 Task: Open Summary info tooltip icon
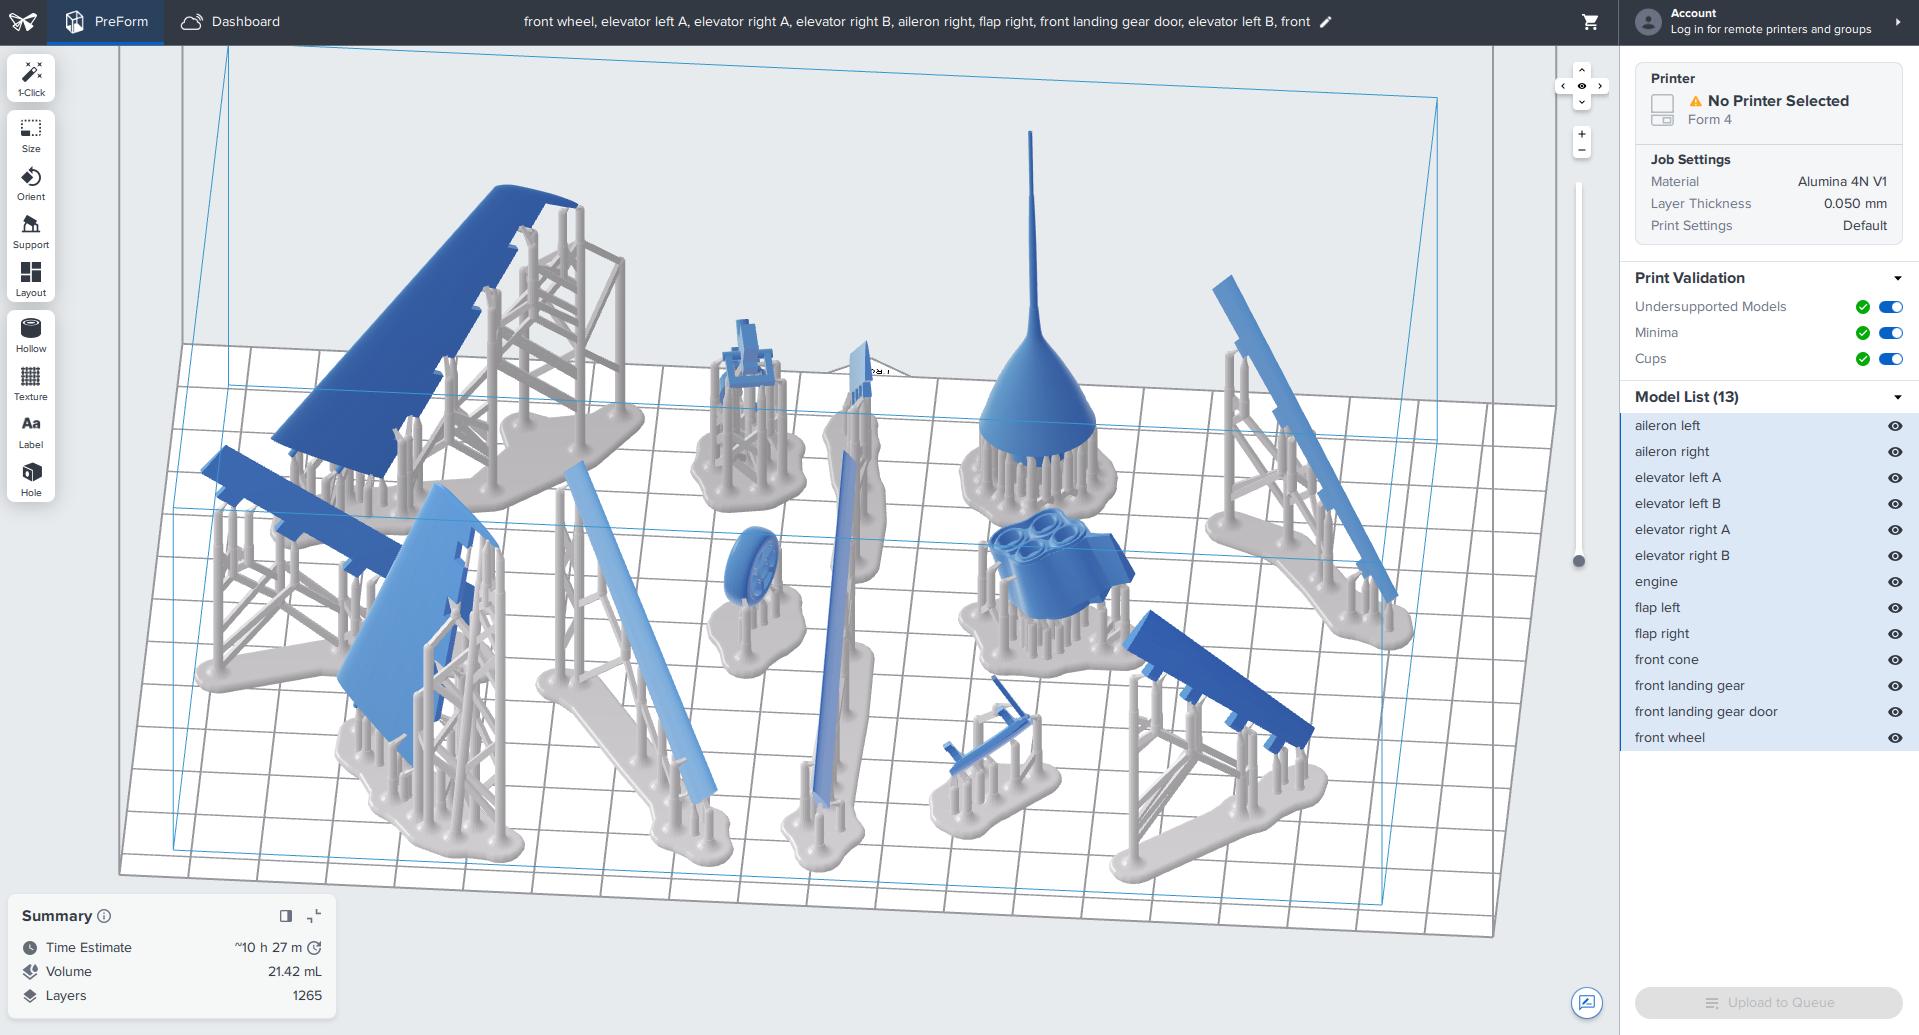tap(105, 916)
